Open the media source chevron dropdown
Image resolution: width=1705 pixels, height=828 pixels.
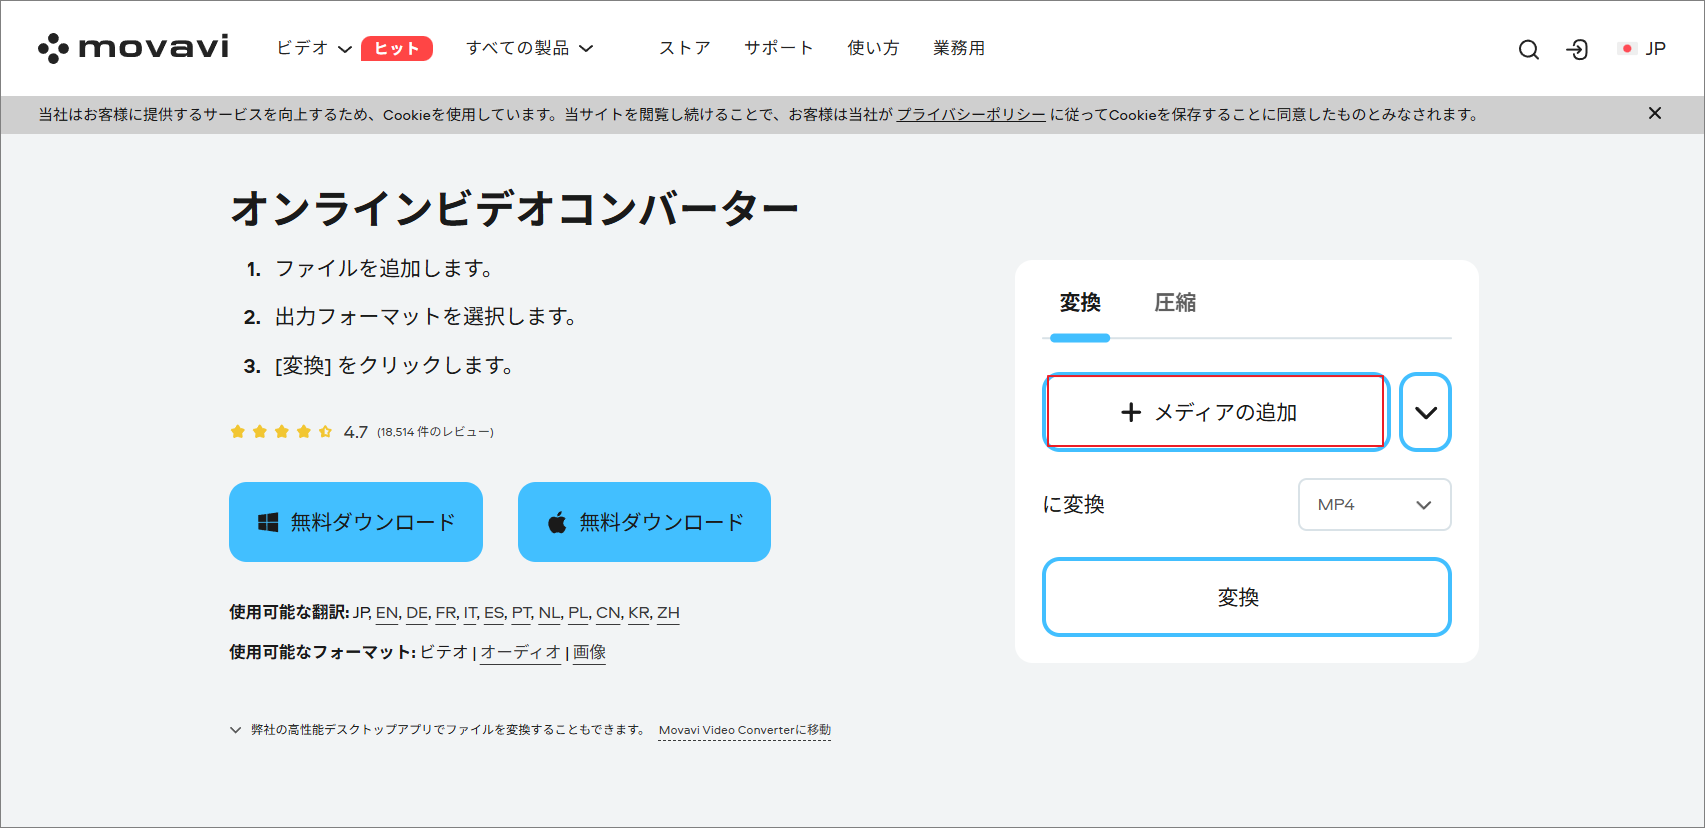coord(1426,412)
